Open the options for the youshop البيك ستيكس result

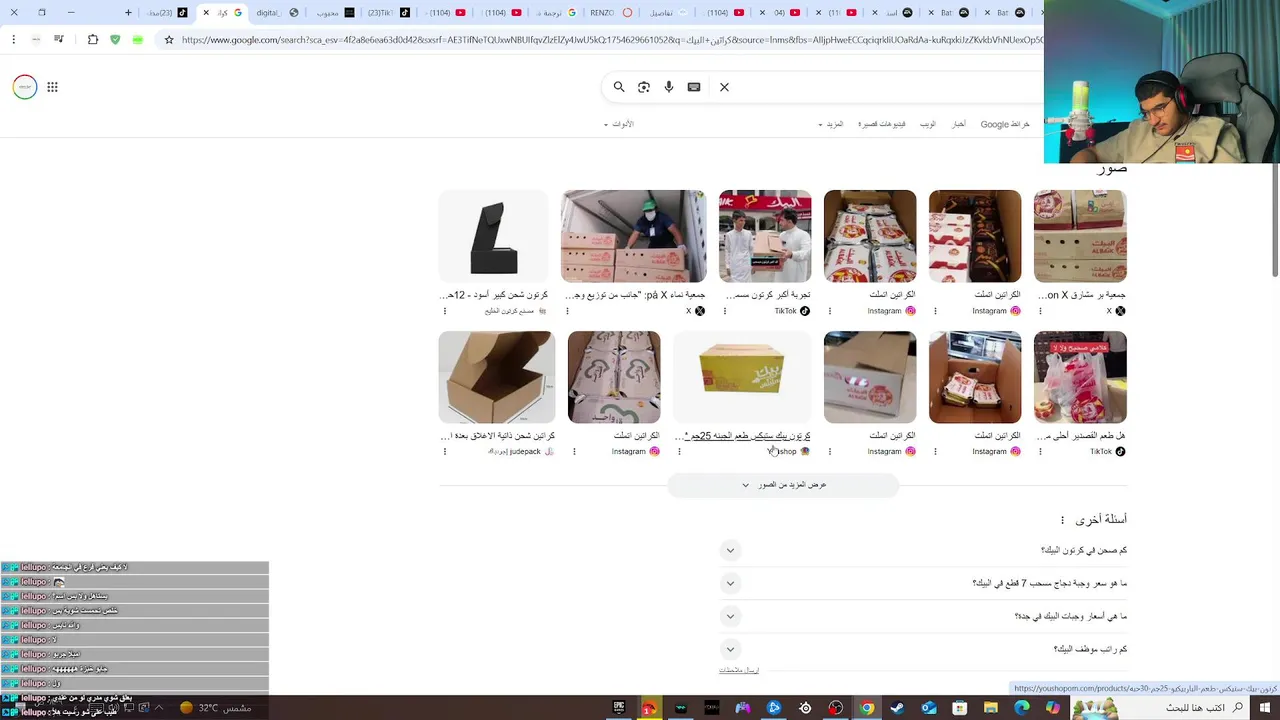pos(679,452)
